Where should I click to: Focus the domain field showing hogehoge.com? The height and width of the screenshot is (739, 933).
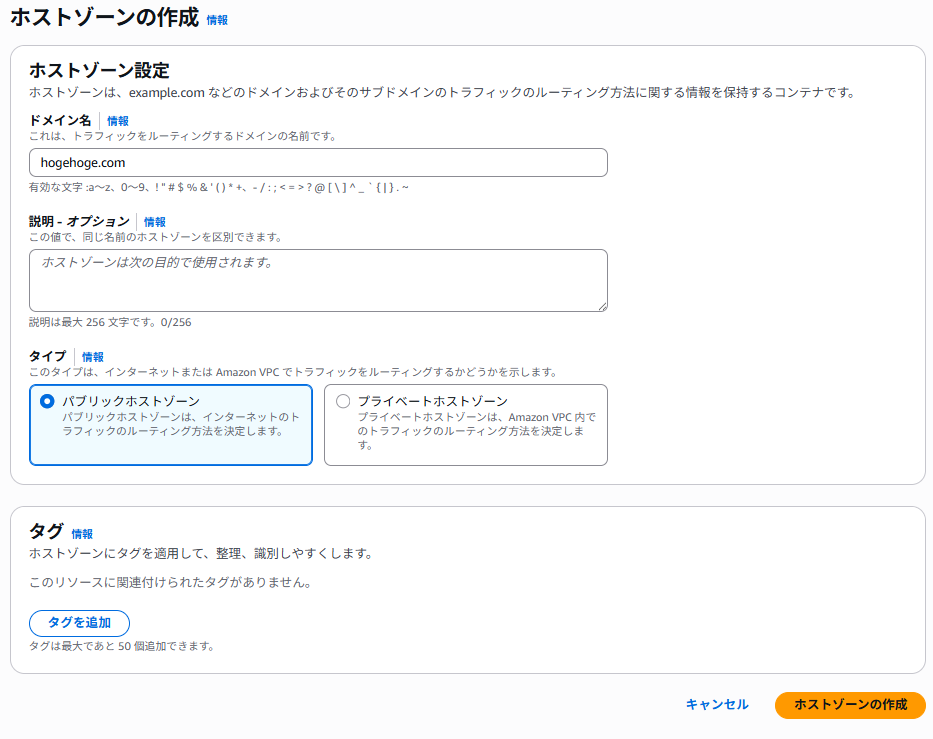(x=318, y=162)
